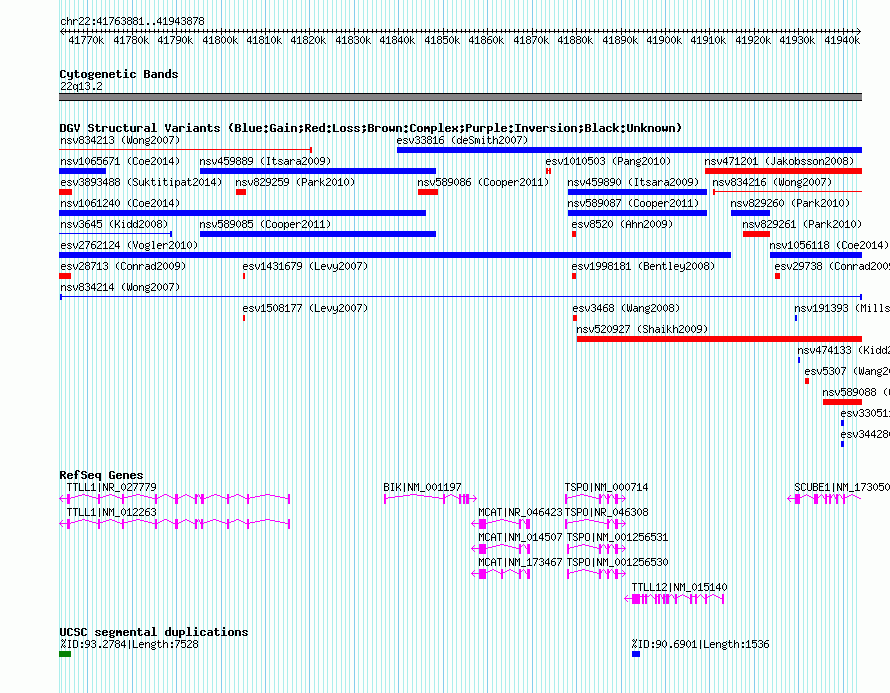Select the nsv1061240 (Coe2014) variant label
This screenshot has width=890, height=693.
120,203
